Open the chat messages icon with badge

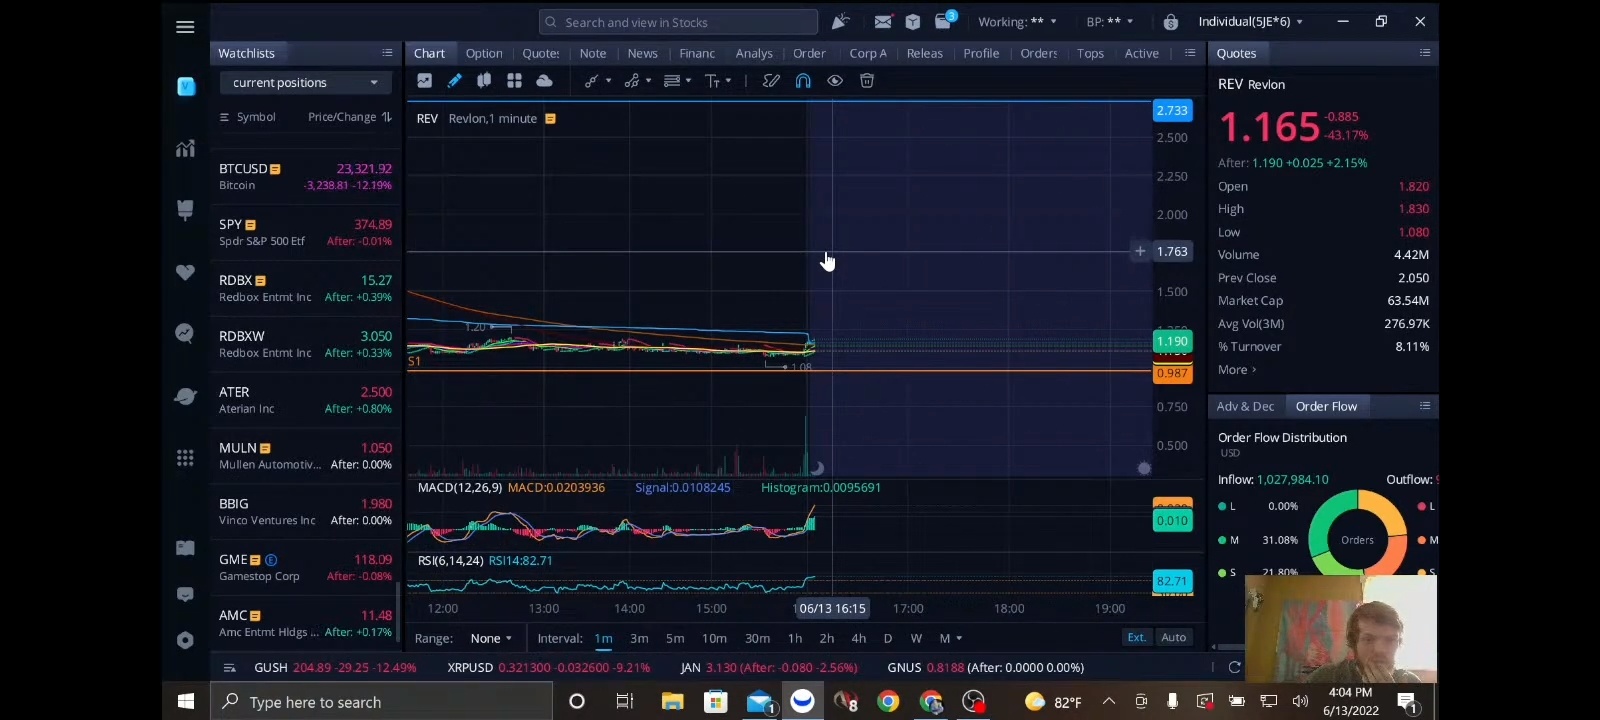(x=945, y=20)
